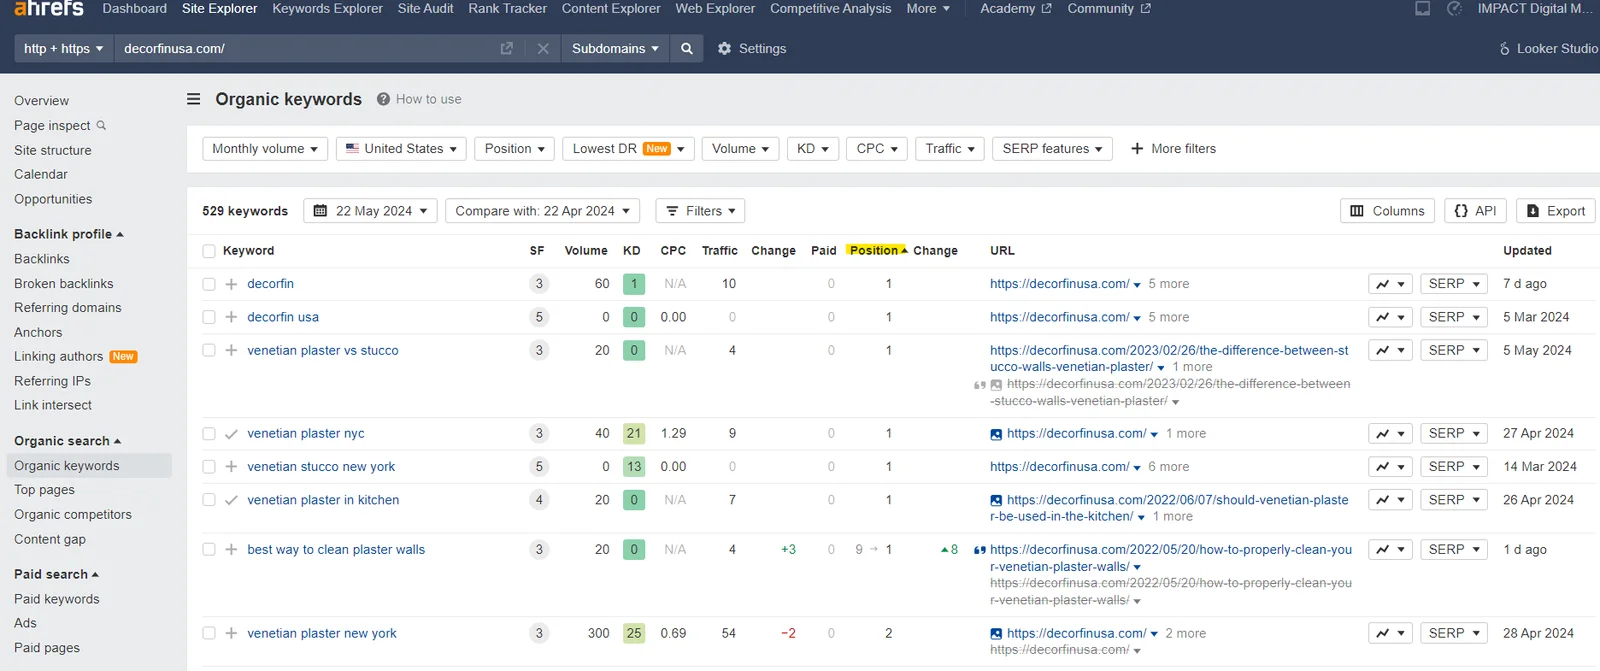Open the United States country dropdown
Image resolution: width=1600 pixels, height=671 pixels.
pos(401,149)
